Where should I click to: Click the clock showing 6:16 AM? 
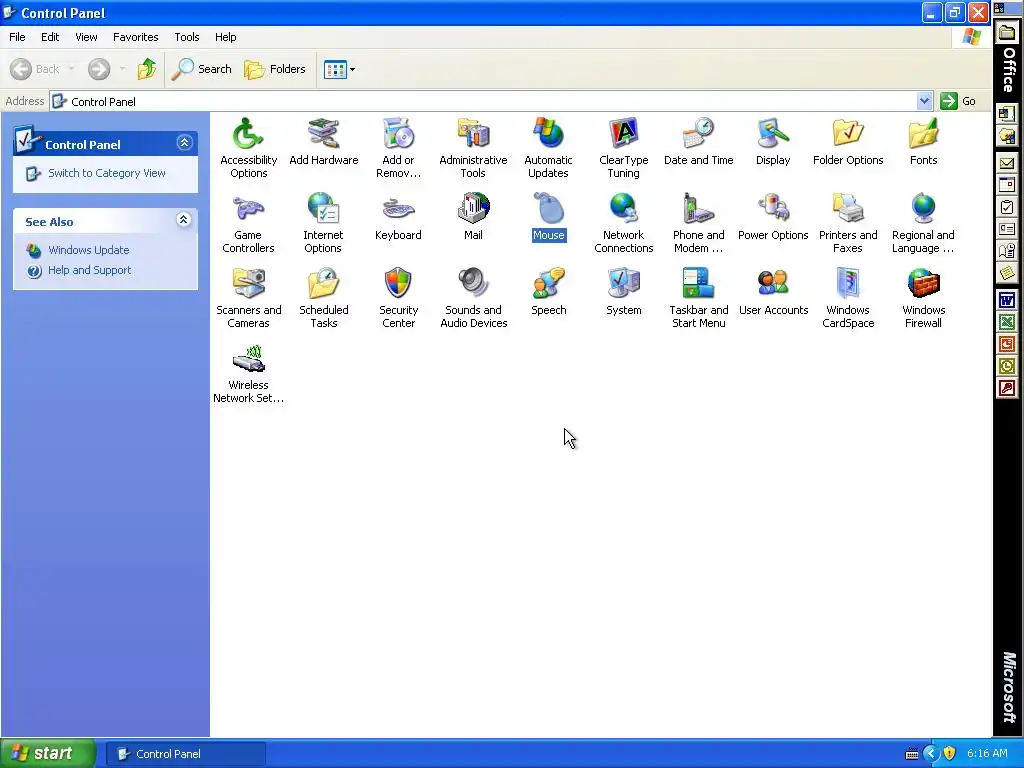click(x=987, y=754)
